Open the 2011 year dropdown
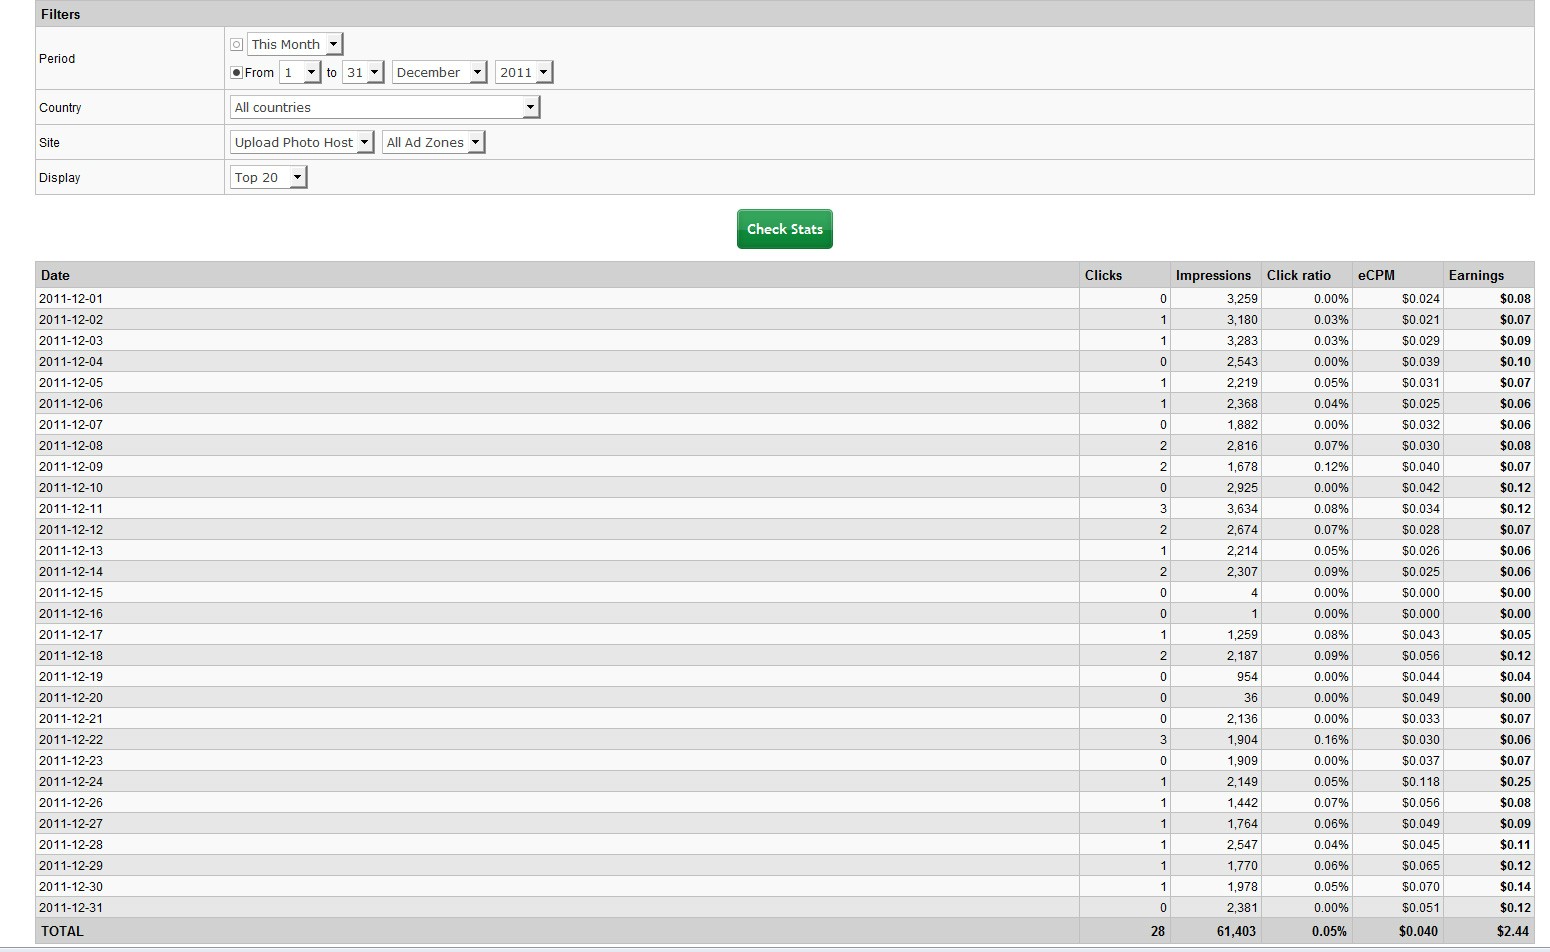Viewport: 1550px width, 952px height. point(524,72)
